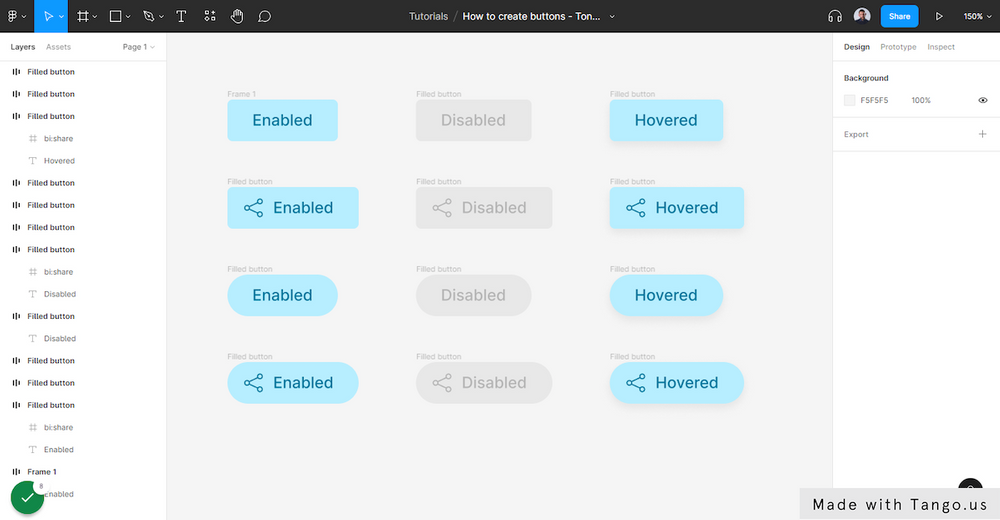Click the How to create buttons file title
The width and height of the screenshot is (1000, 520).
[531, 17]
